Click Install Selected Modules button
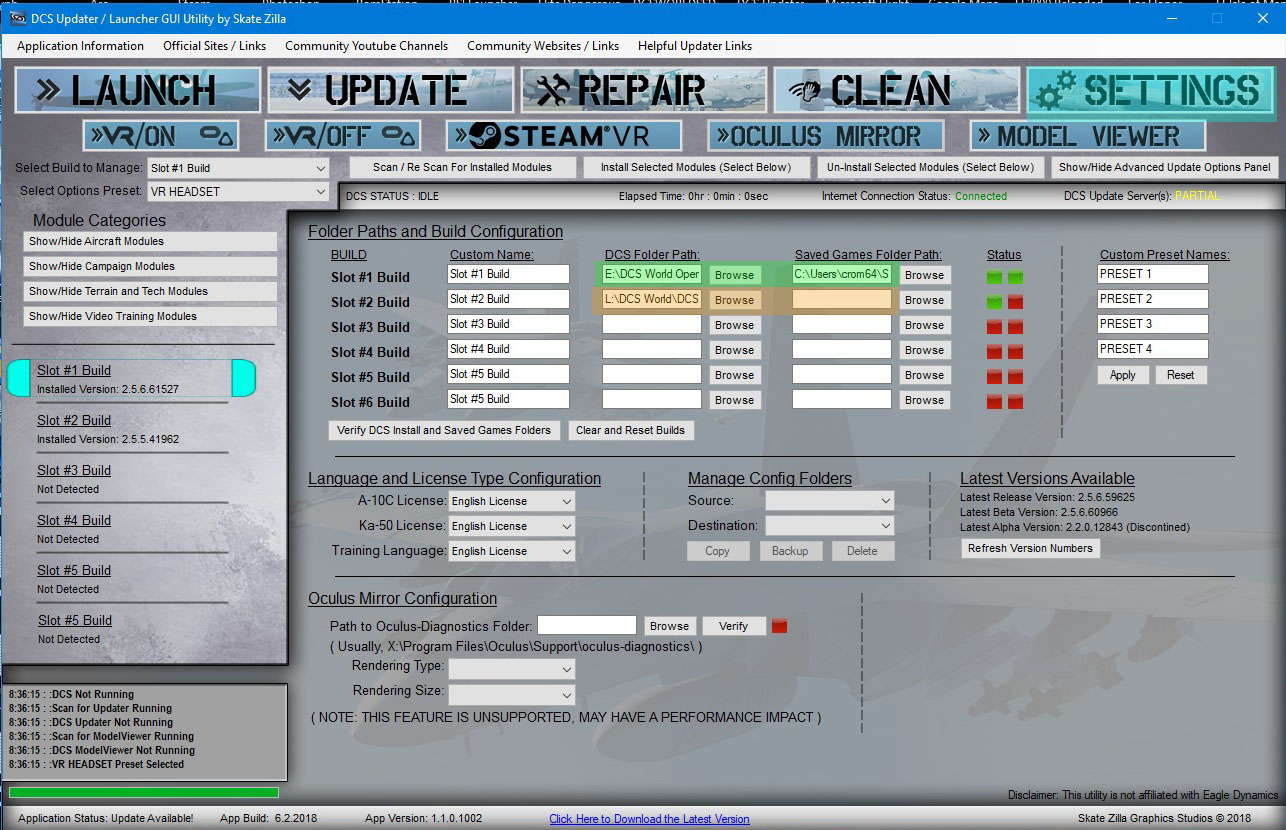The width and height of the screenshot is (1286, 830). pyautogui.click(x=696, y=167)
